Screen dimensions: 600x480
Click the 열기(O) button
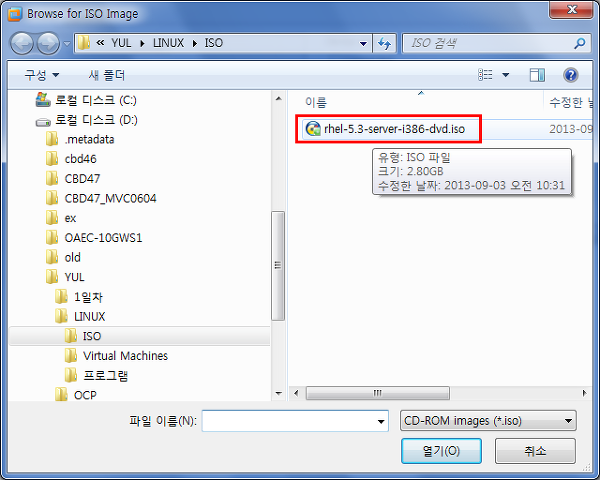441,451
